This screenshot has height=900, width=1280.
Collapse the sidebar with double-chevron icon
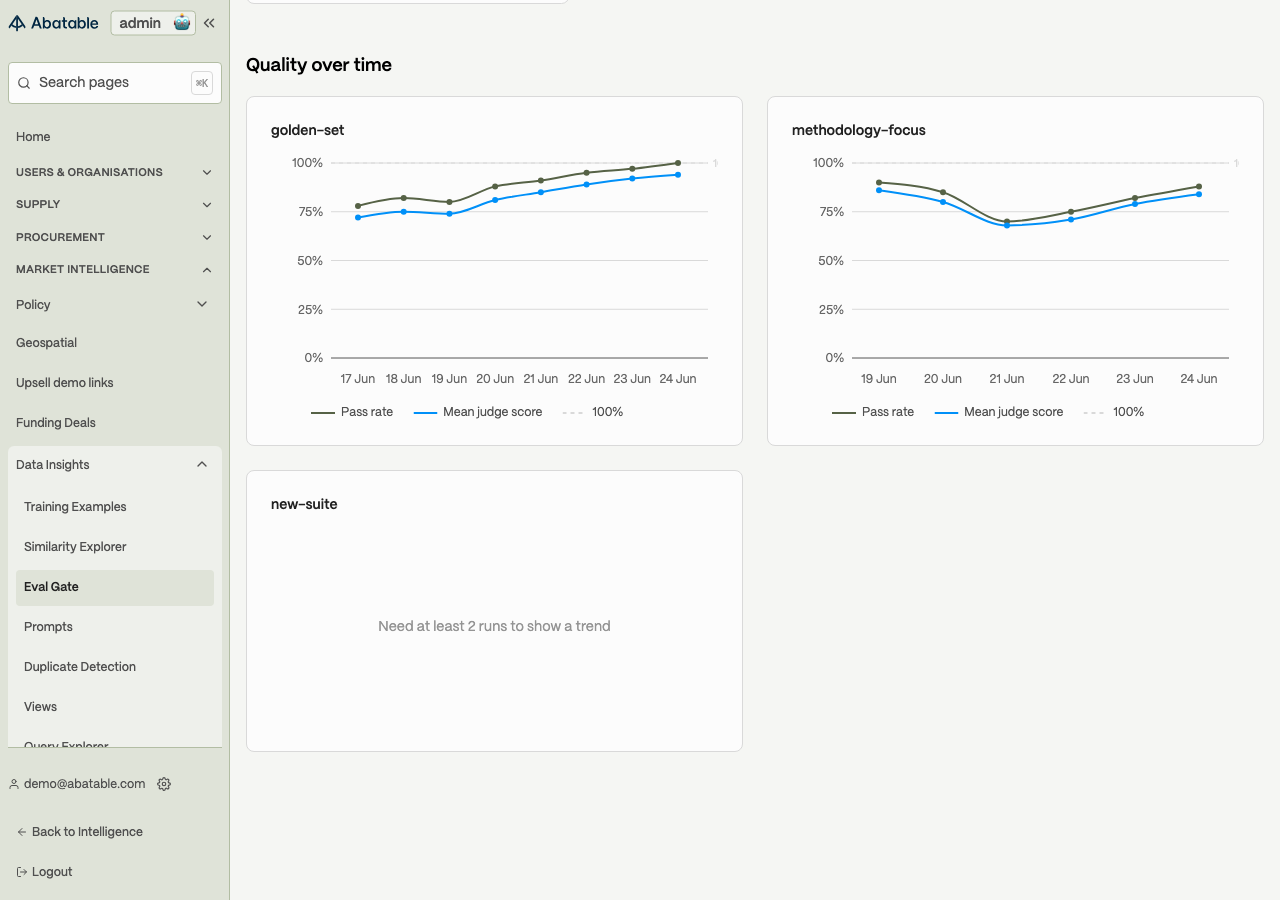[209, 23]
